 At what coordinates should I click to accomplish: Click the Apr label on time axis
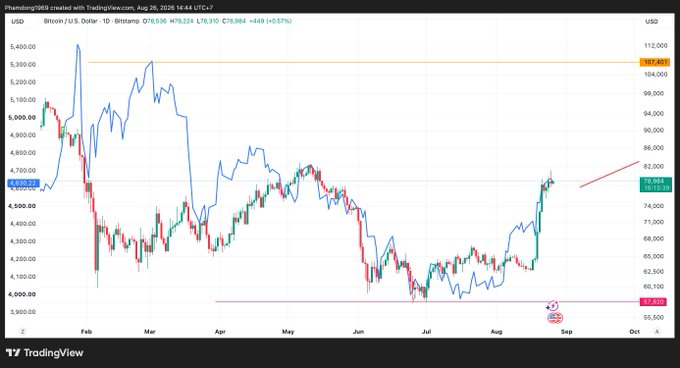coord(220,332)
